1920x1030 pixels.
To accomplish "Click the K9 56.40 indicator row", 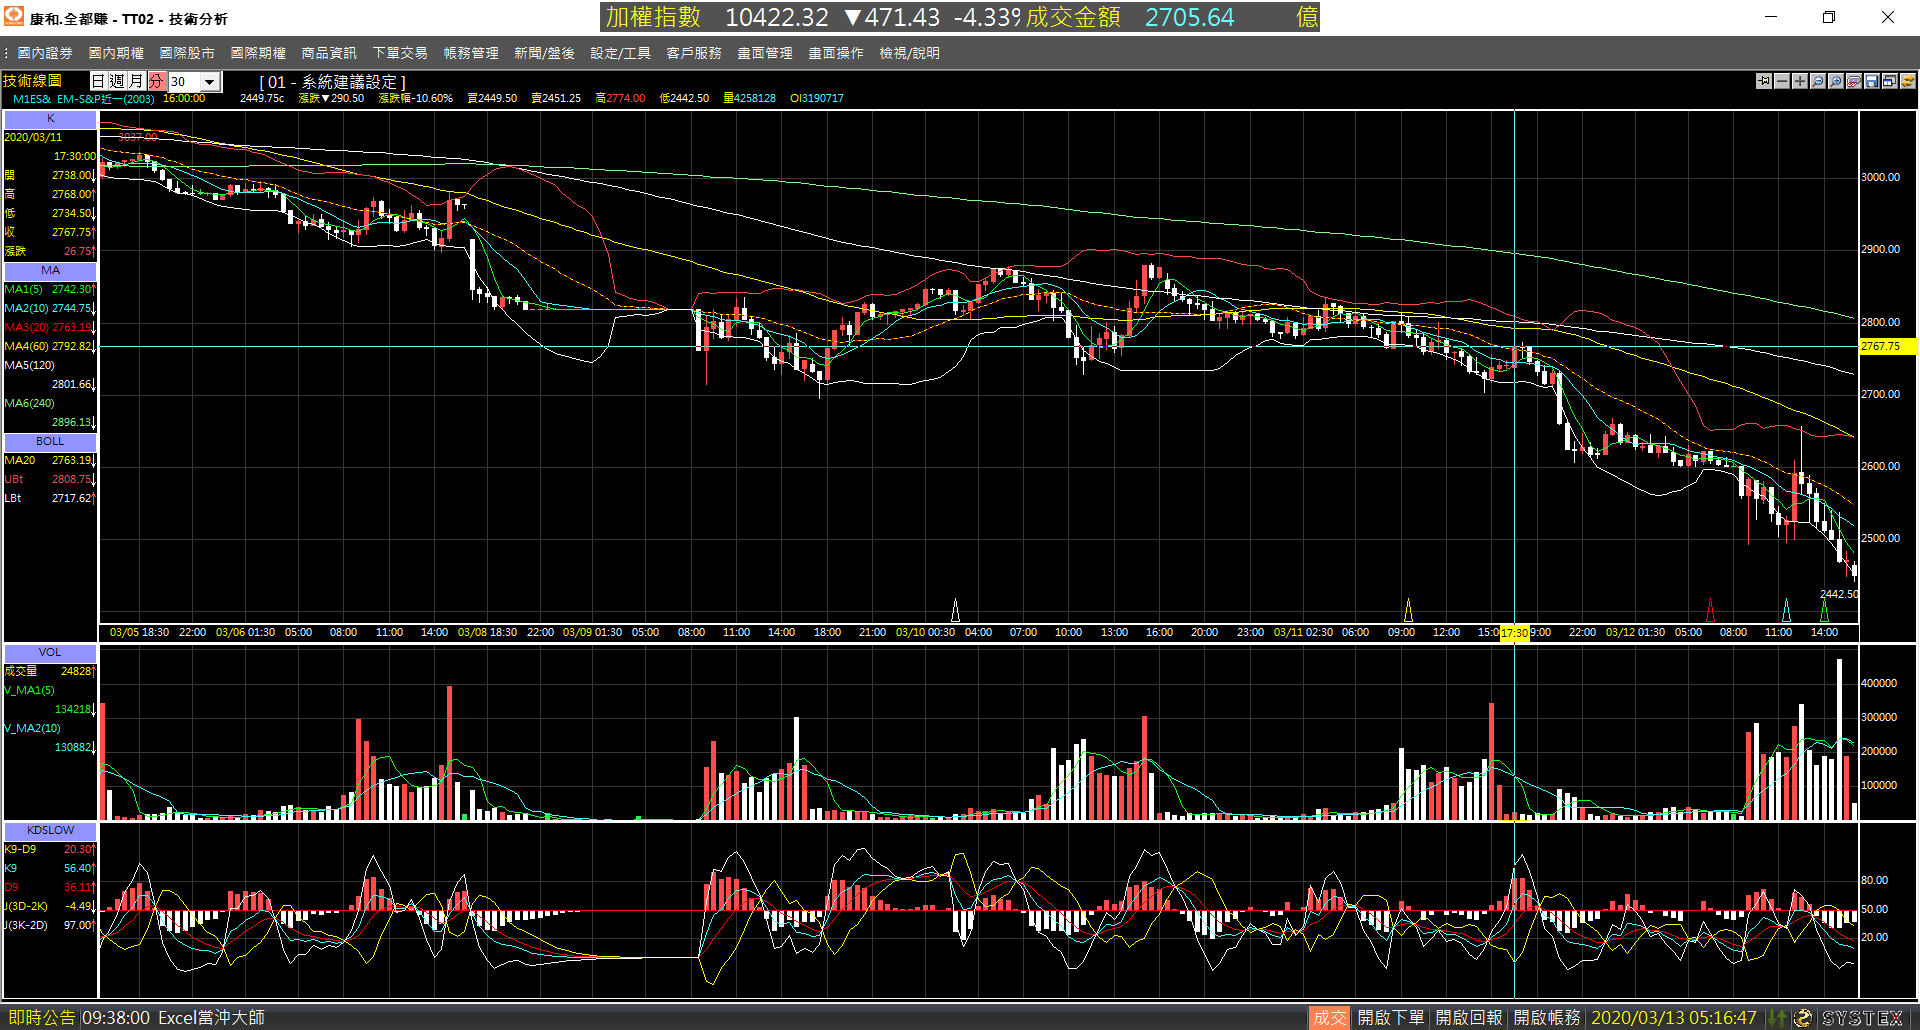I will (50, 869).
